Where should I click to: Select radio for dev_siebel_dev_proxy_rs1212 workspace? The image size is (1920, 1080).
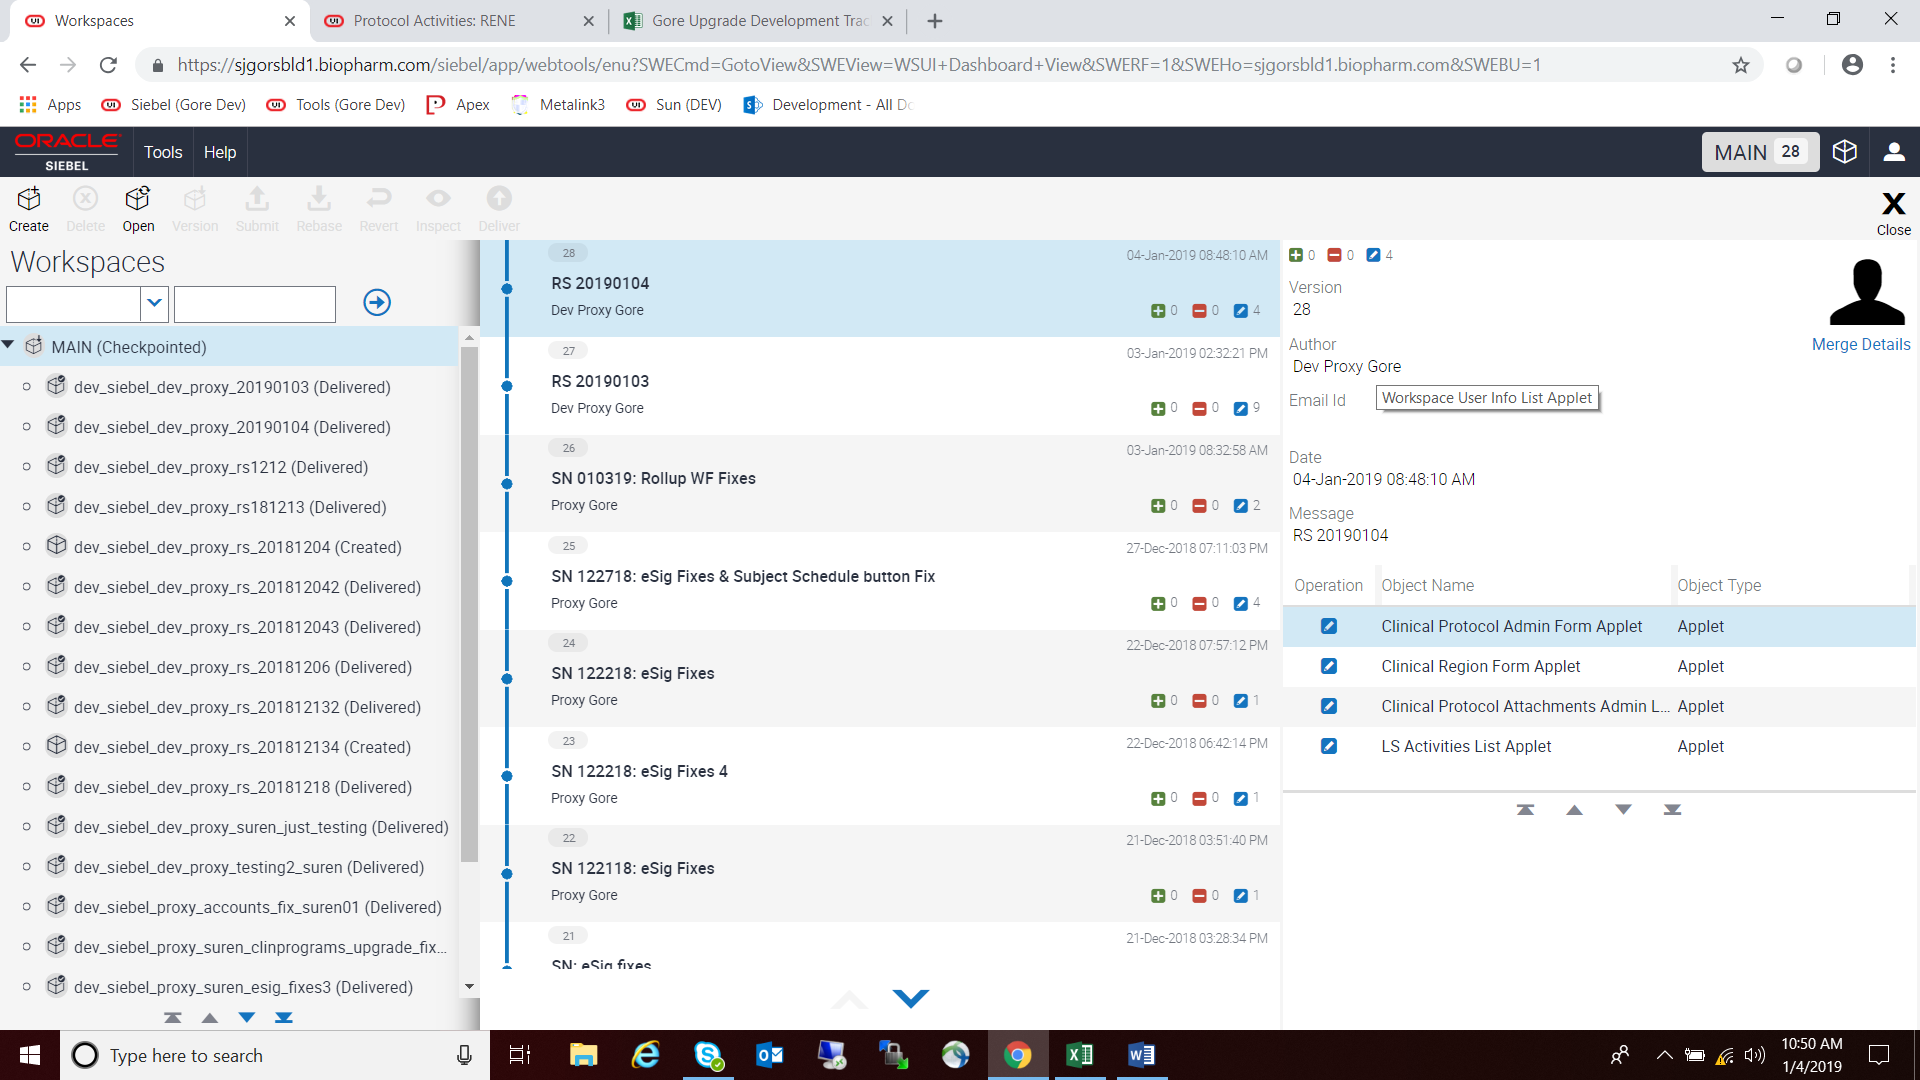coord(27,467)
